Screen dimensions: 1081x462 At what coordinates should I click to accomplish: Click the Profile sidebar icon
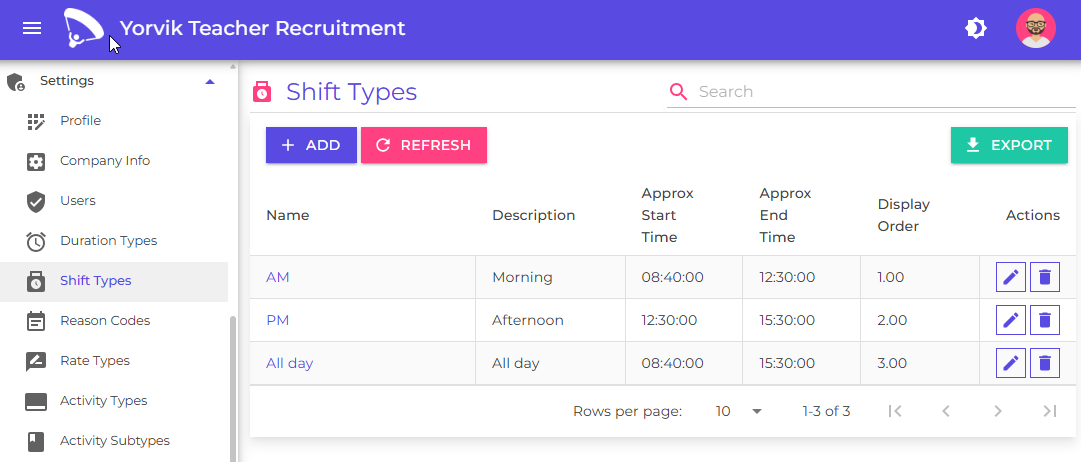click(35, 121)
